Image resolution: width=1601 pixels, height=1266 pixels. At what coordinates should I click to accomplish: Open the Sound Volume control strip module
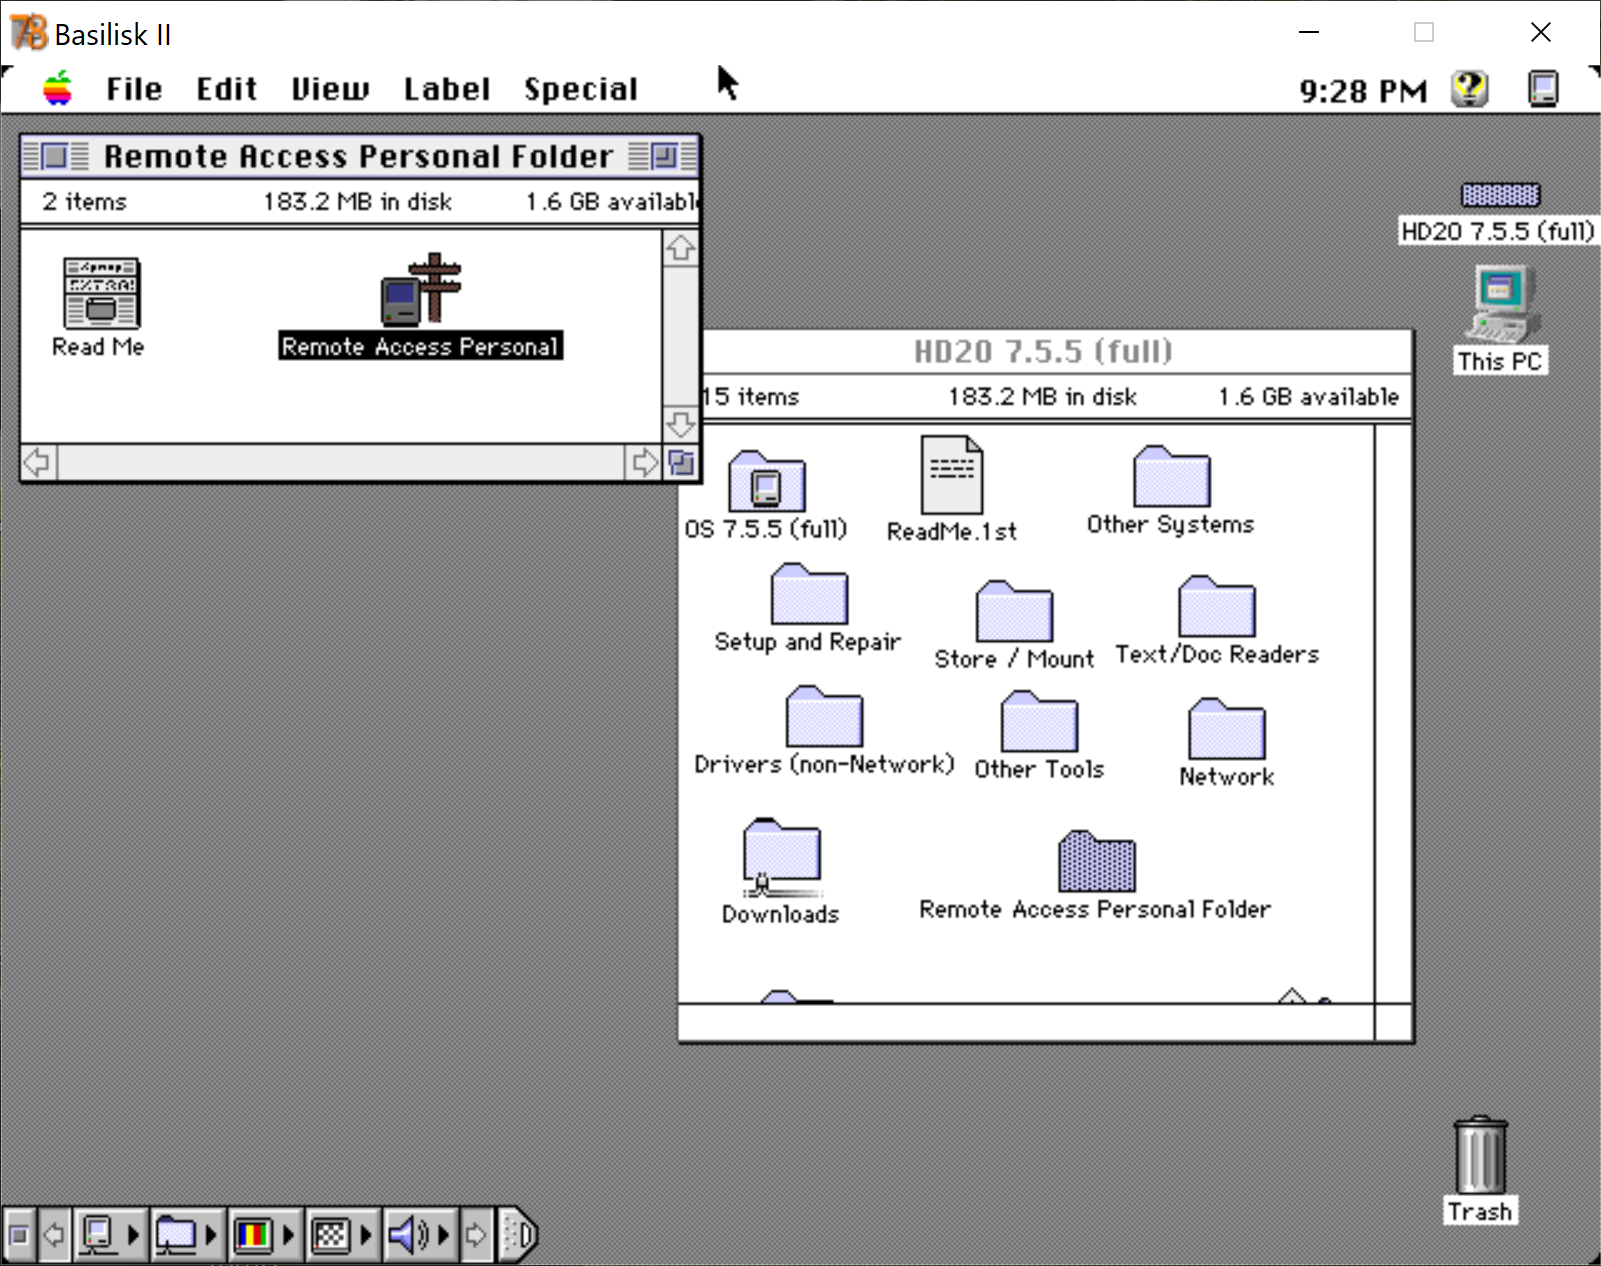tap(420, 1236)
